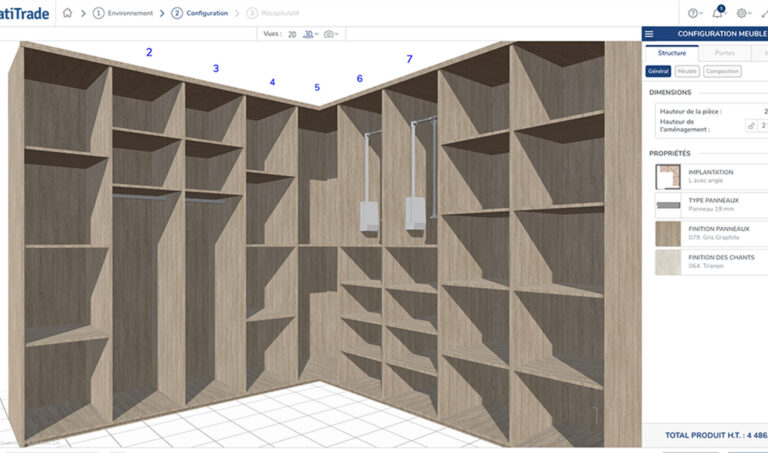768x453 pixels.
Task: Select the hanging rail in column 2
Action: tap(139, 197)
